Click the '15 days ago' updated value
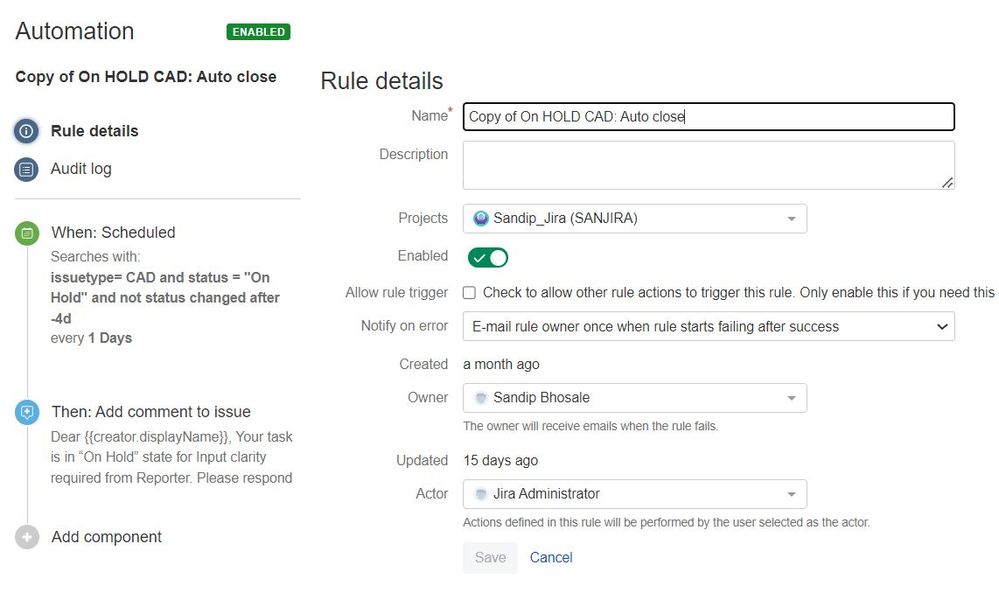The width and height of the screenshot is (999, 599). coord(500,461)
